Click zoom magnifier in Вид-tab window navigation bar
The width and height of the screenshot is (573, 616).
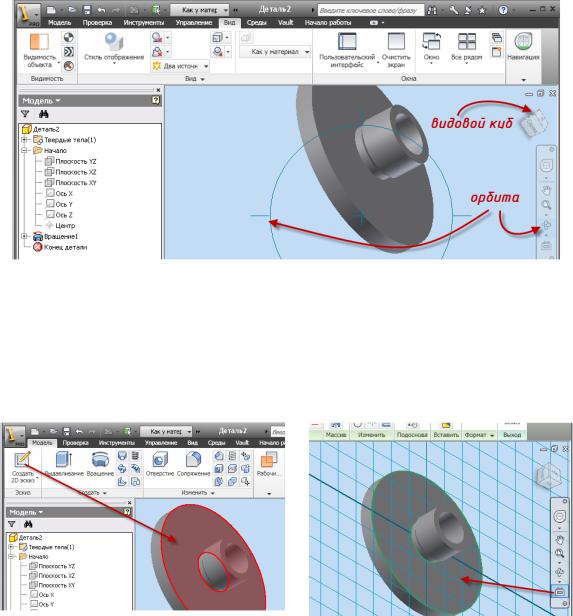pyautogui.click(x=546, y=205)
